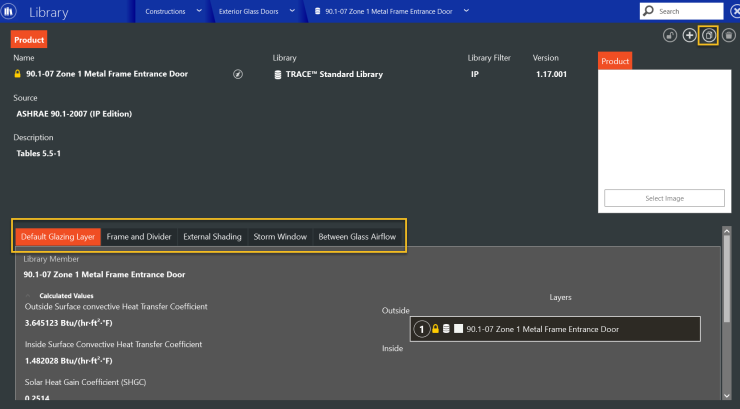Viewport: 740px width, 409px height.
Task: Collapse the Calculated Values section
Action: [28, 296]
